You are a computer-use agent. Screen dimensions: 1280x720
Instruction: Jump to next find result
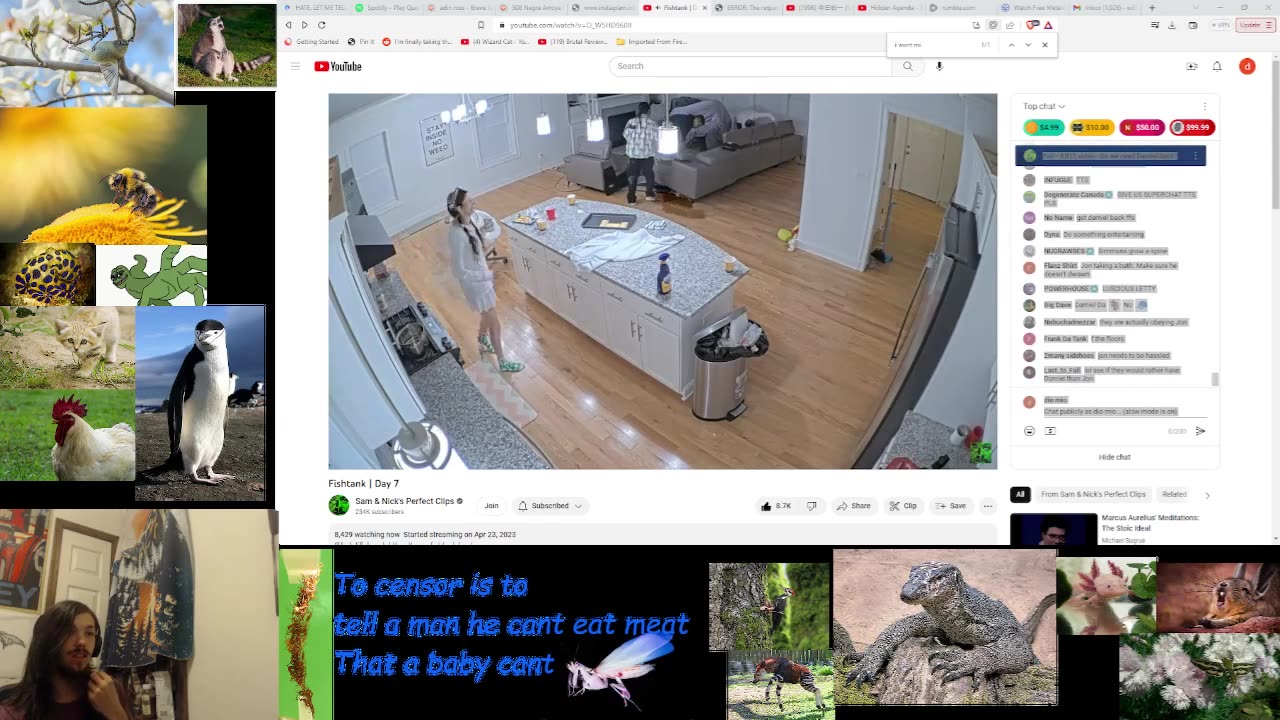point(1028,44)
